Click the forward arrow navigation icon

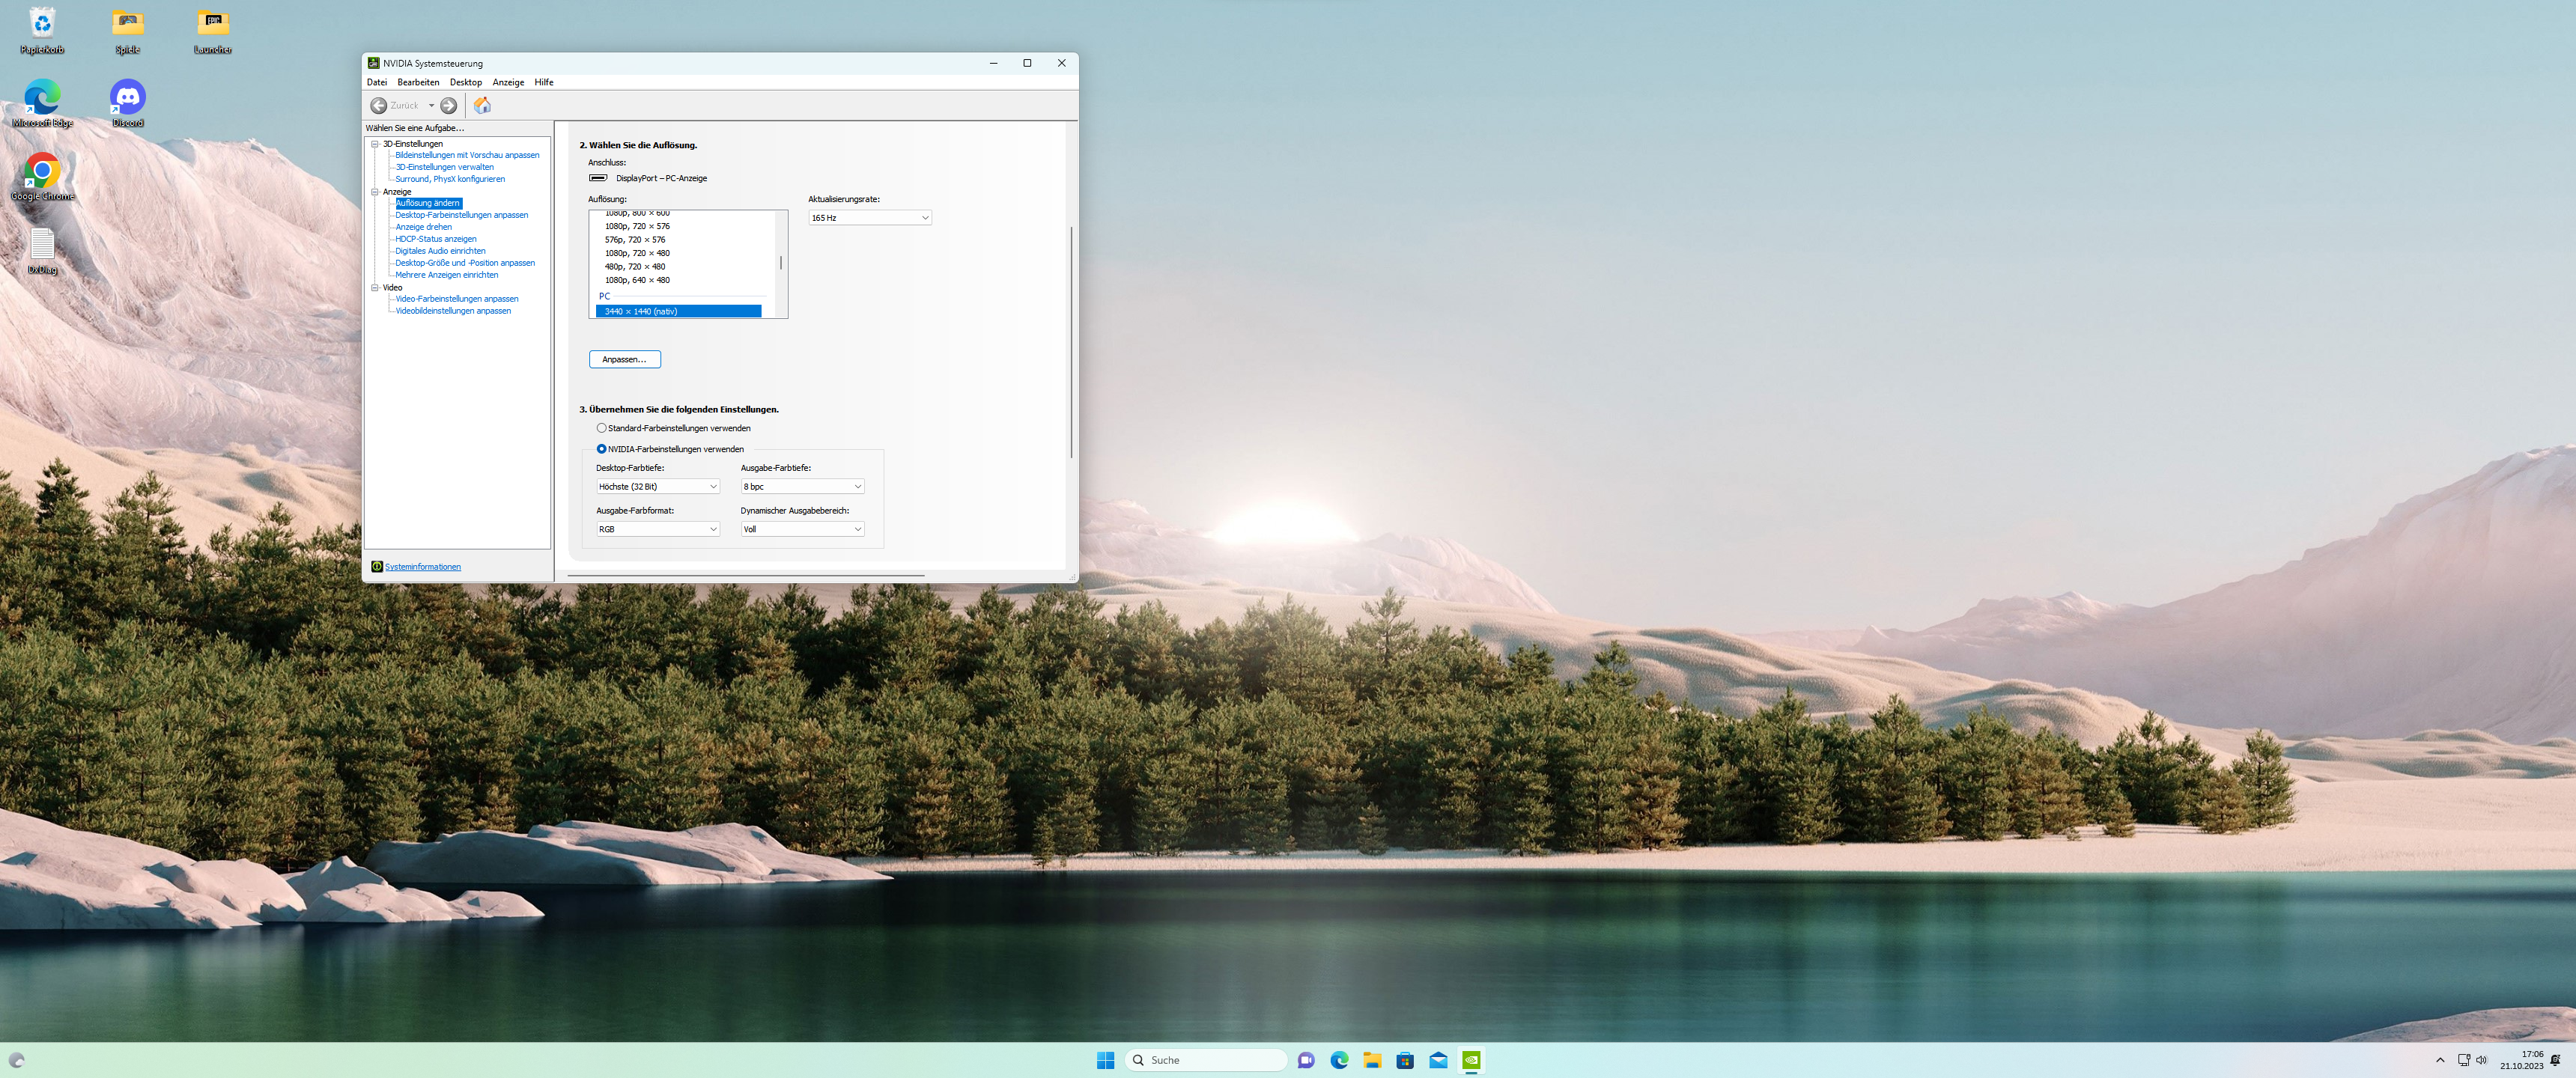point(449,105)
